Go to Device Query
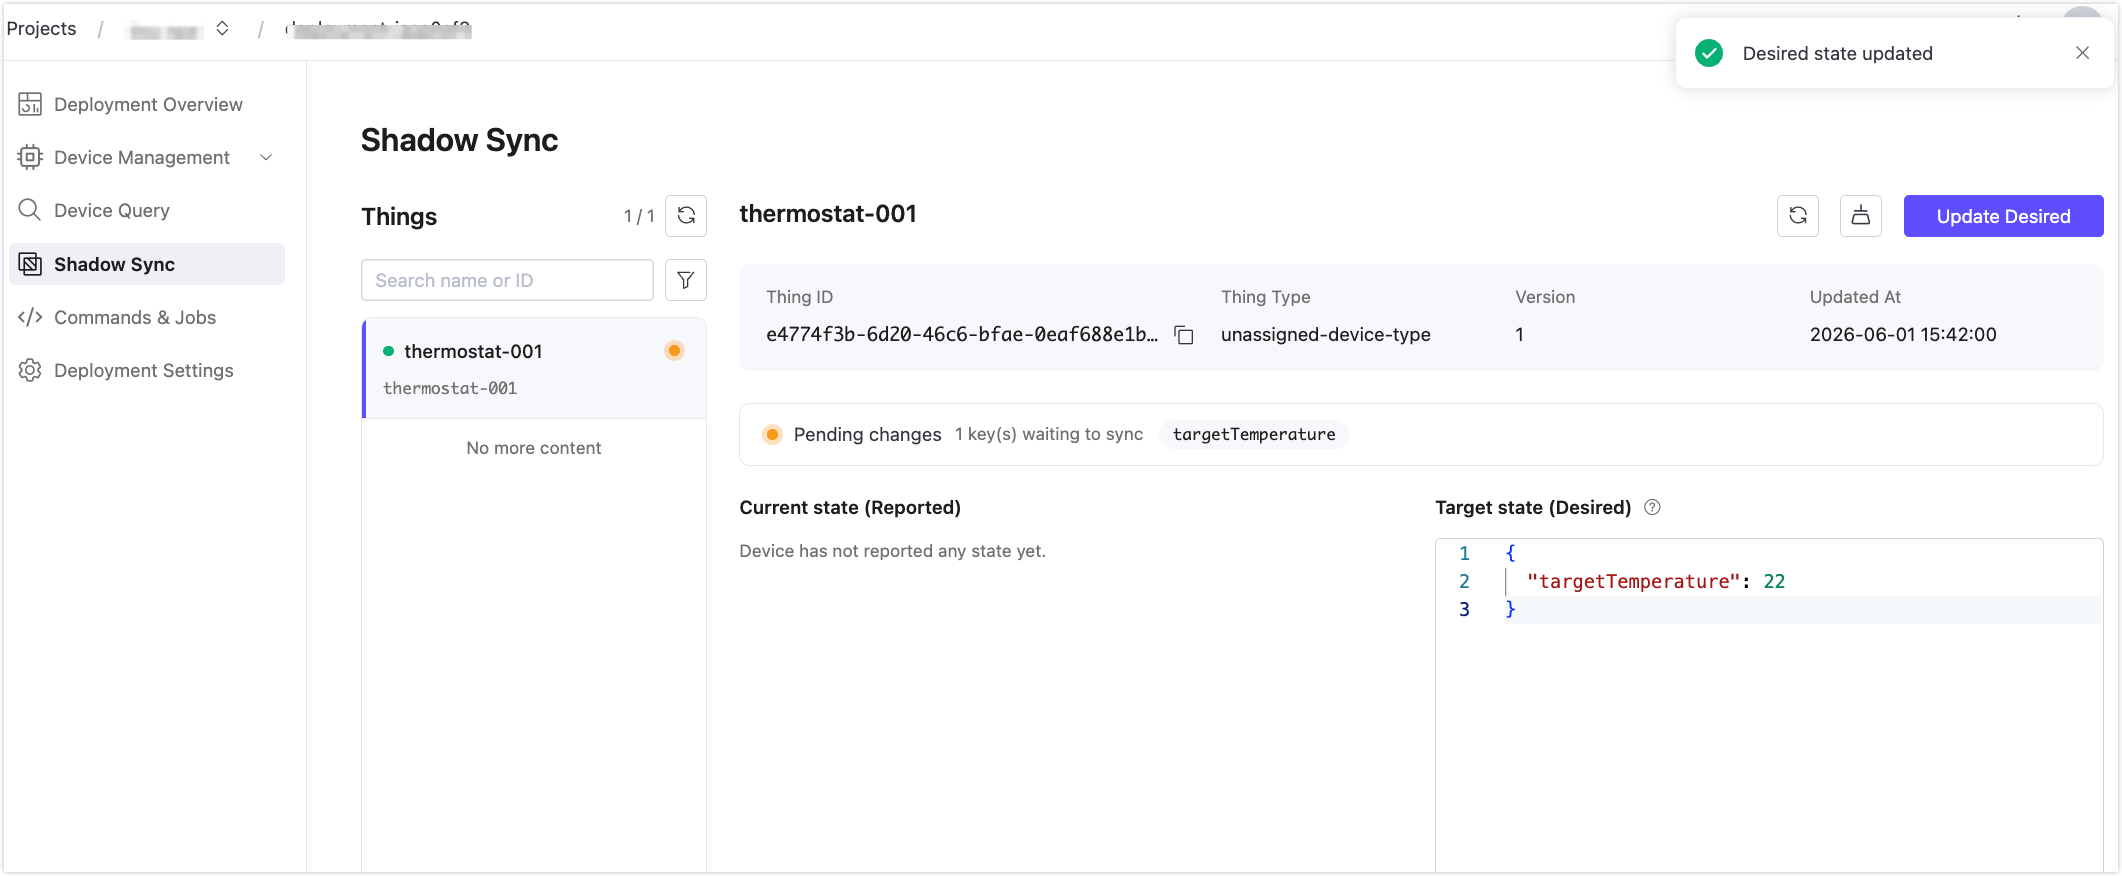Viewport: 2122px width, 876px height. tap(147, 210)
